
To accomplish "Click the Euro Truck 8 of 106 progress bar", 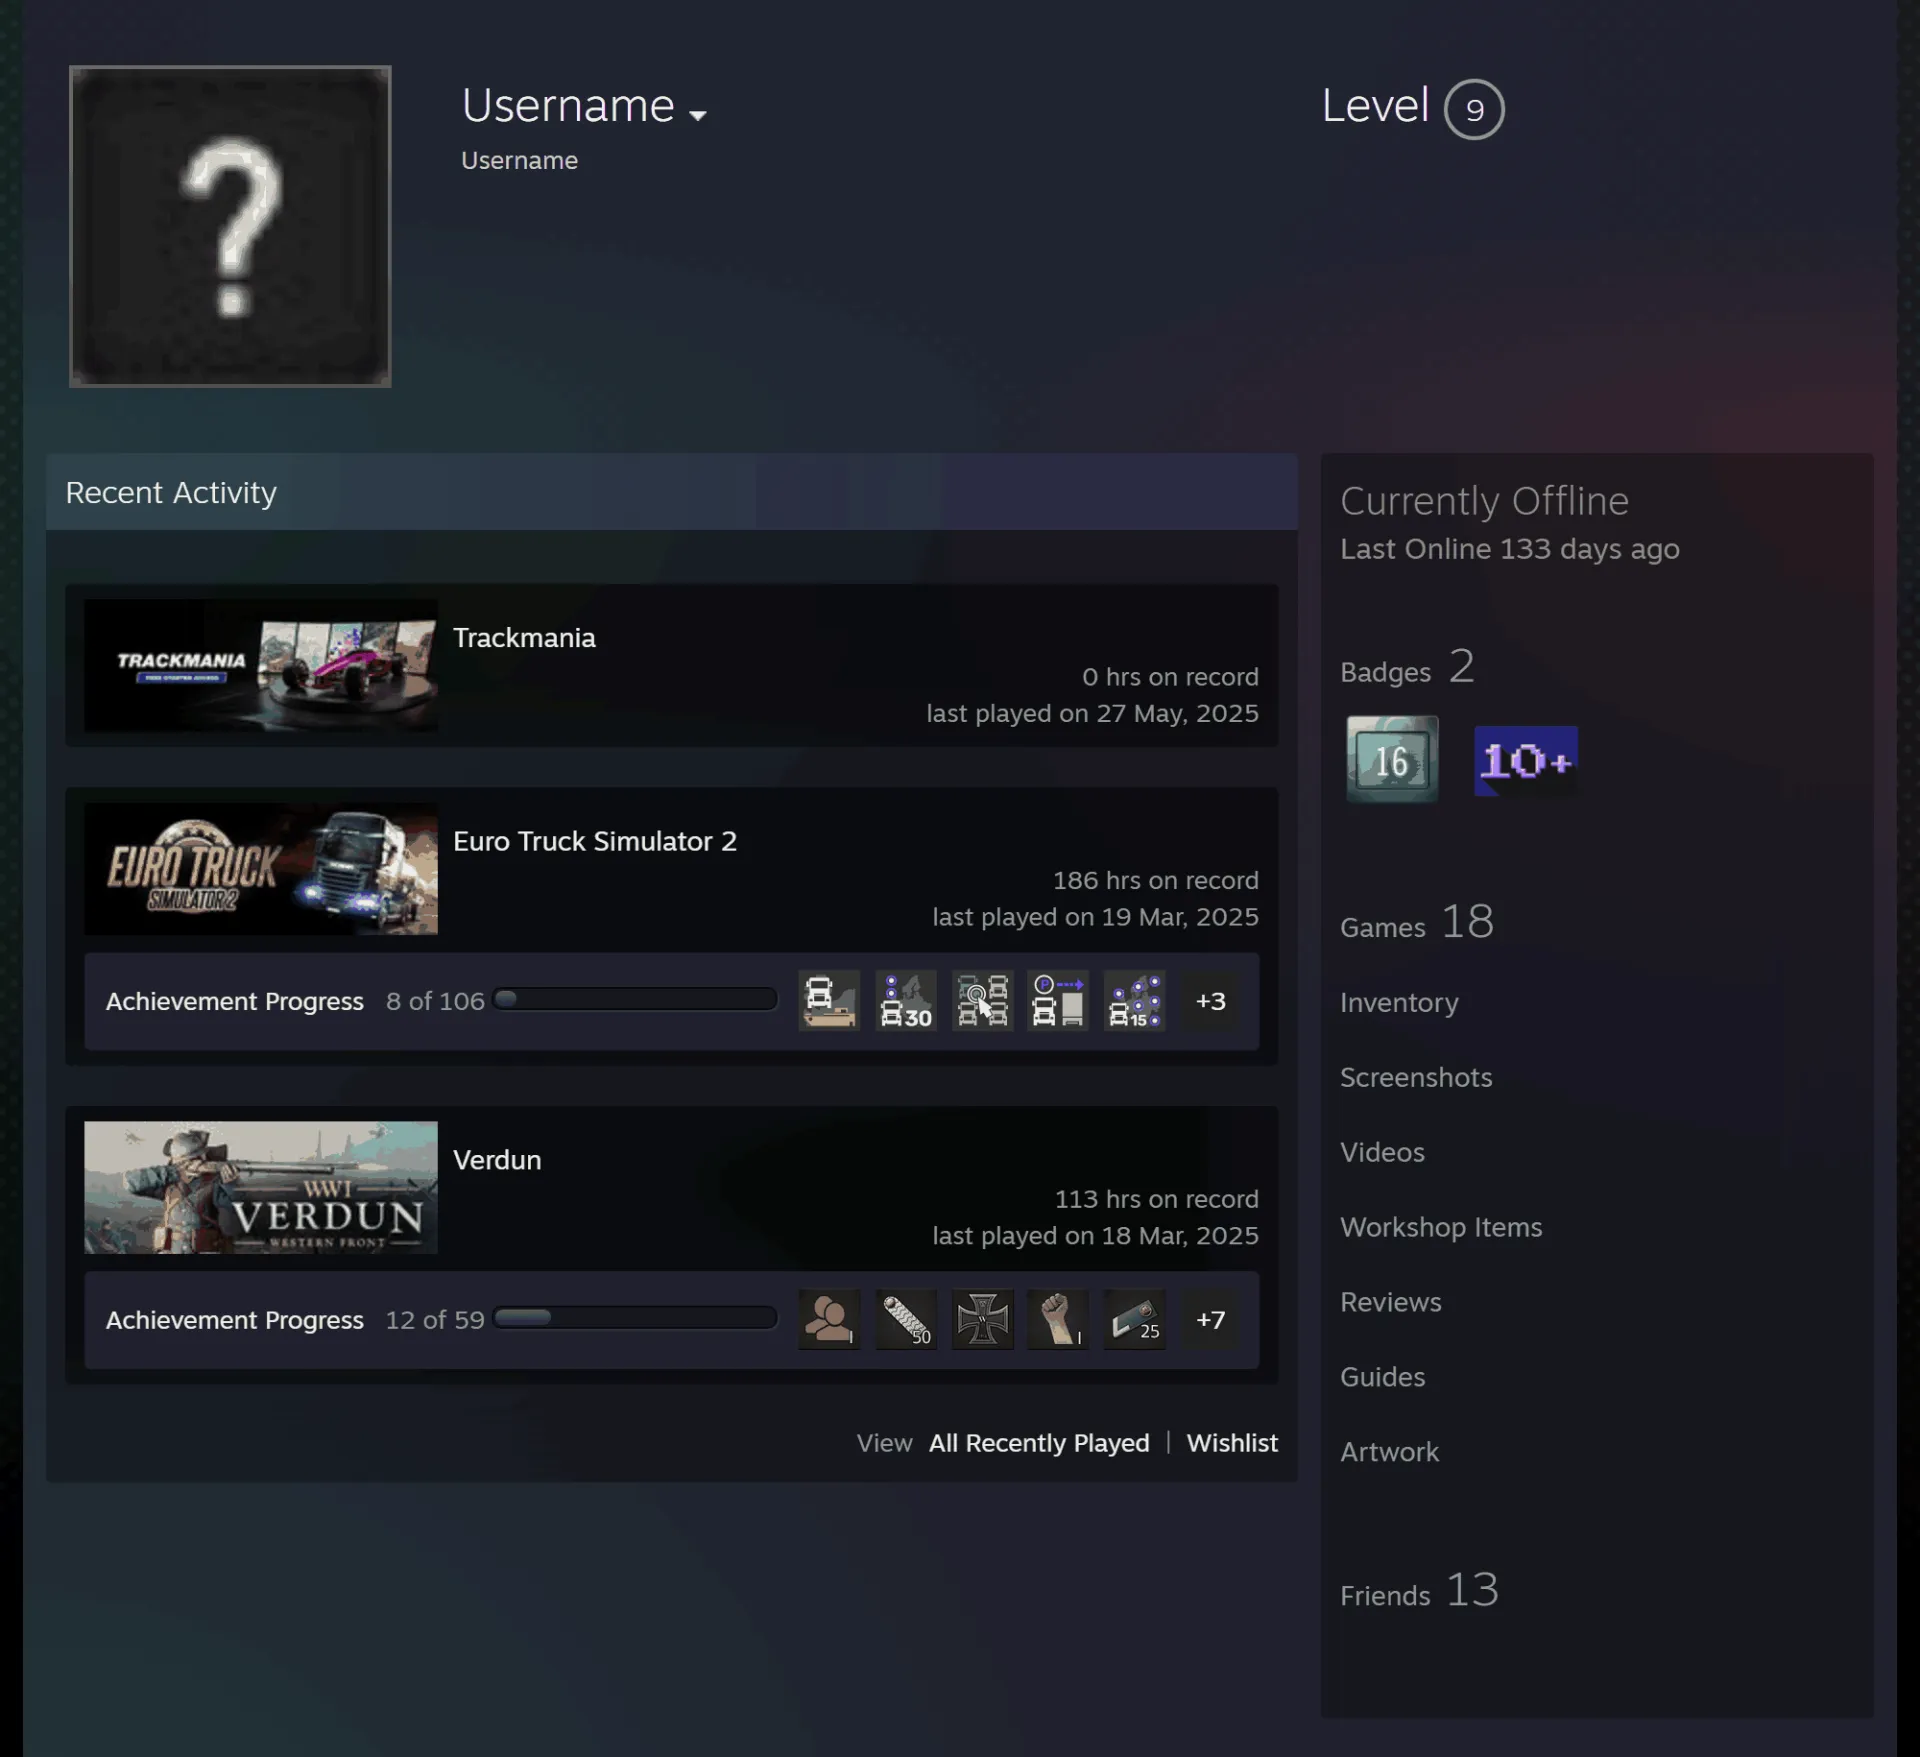I will [x=635, y=999].
